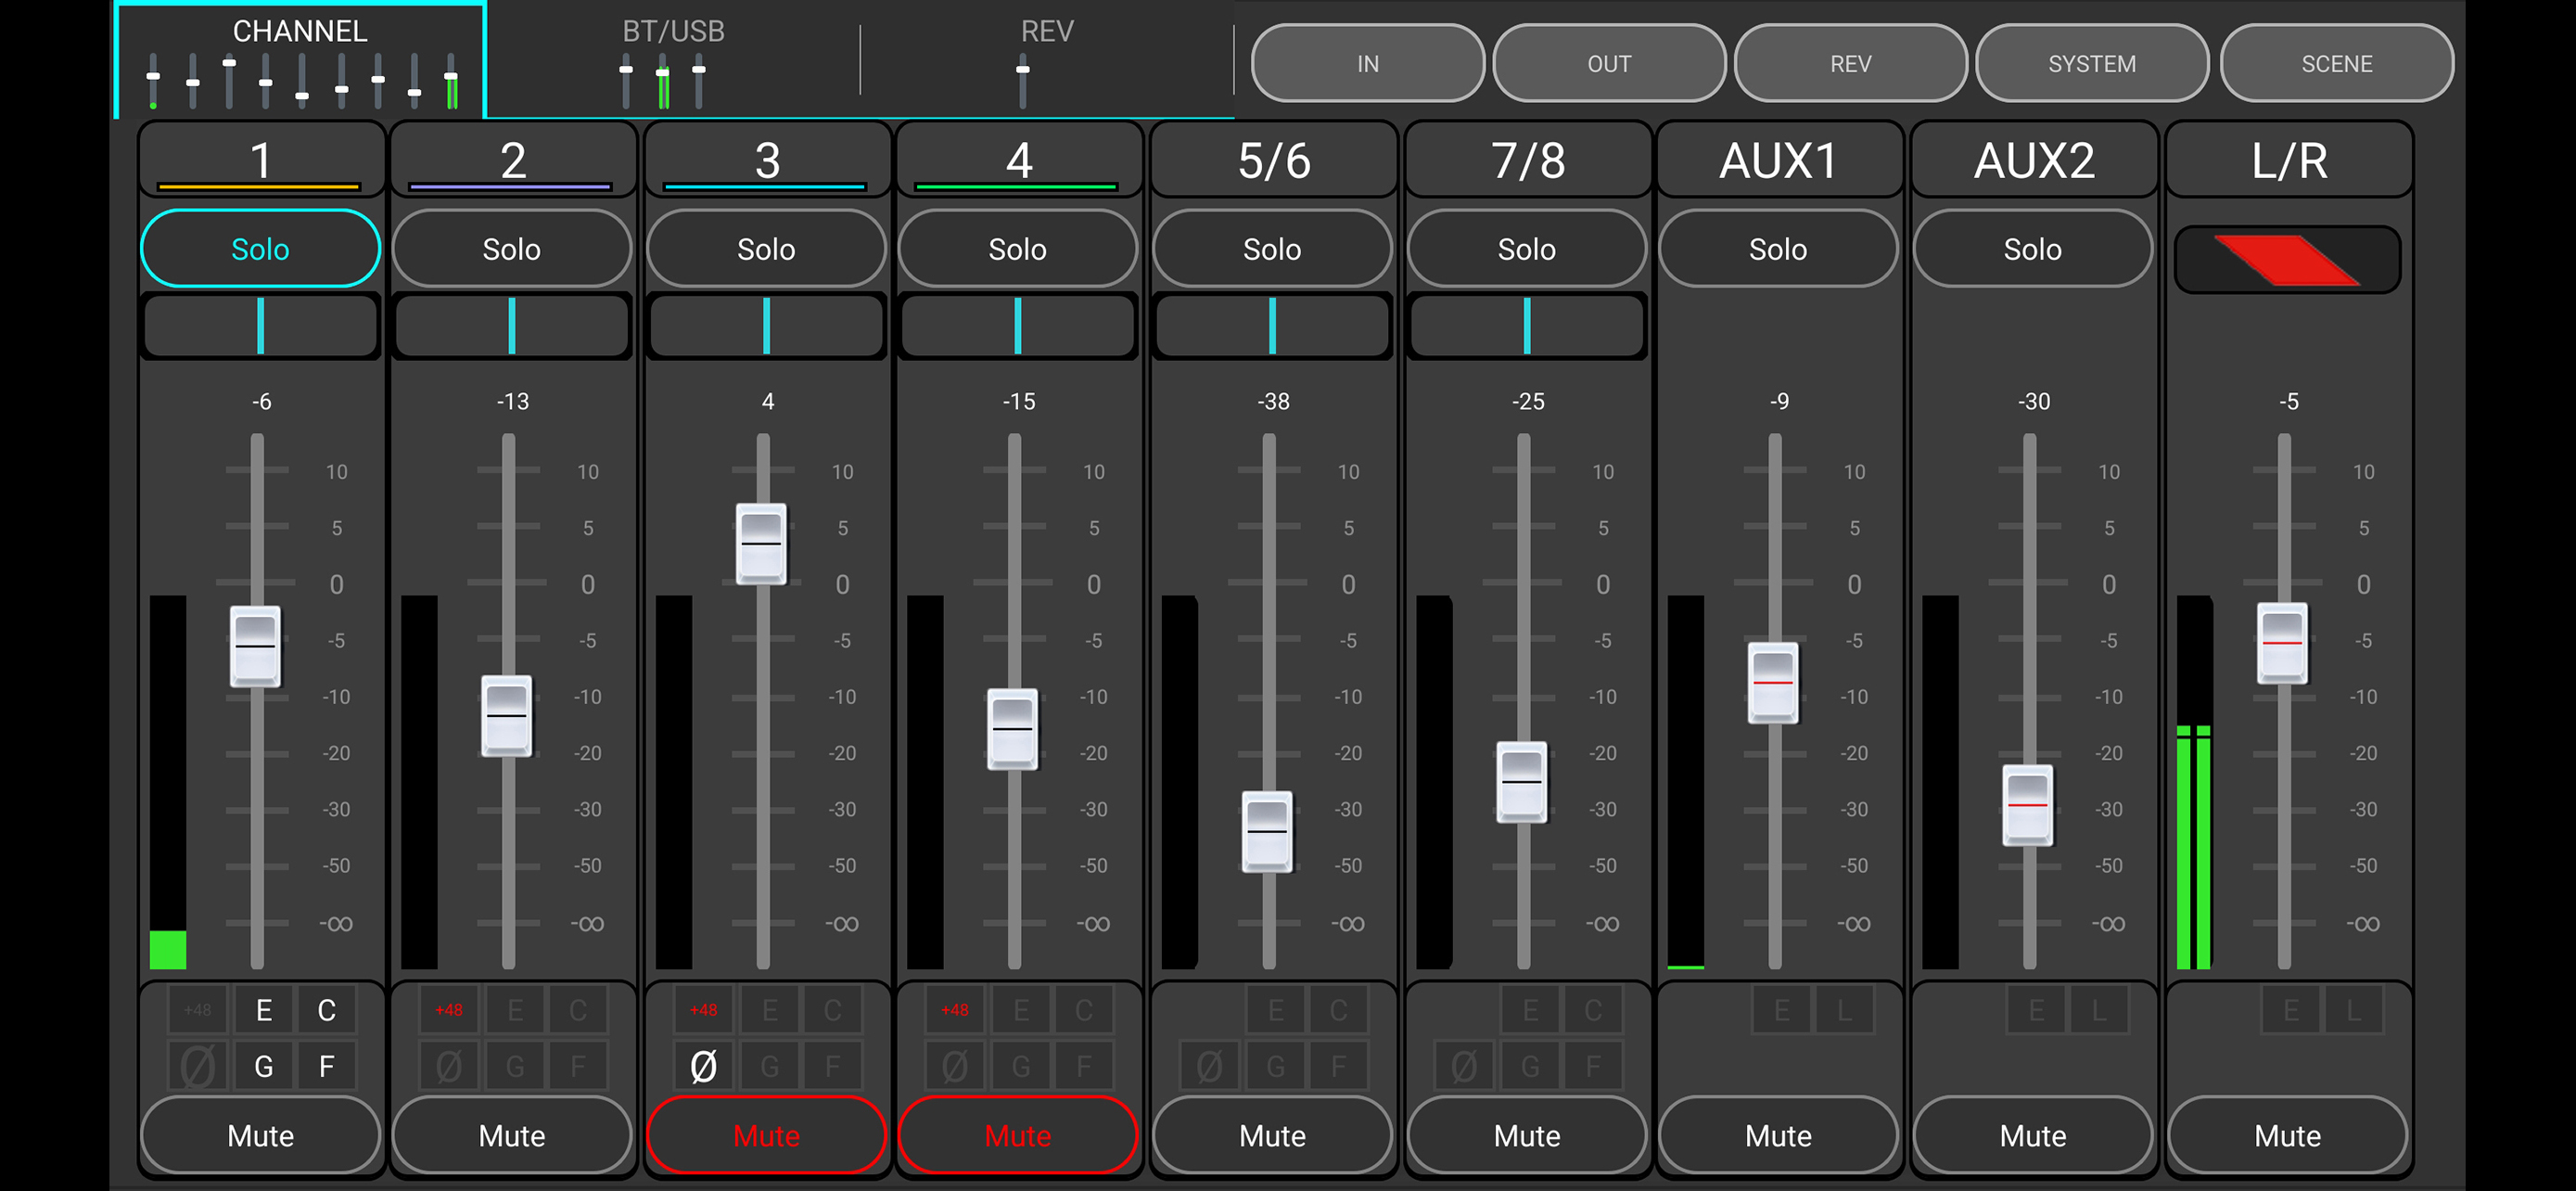Open EQ (E) on L/R master
Viewport: 2576px width, 1191px height.
pyautogui.click(x=2291, y=1010)
